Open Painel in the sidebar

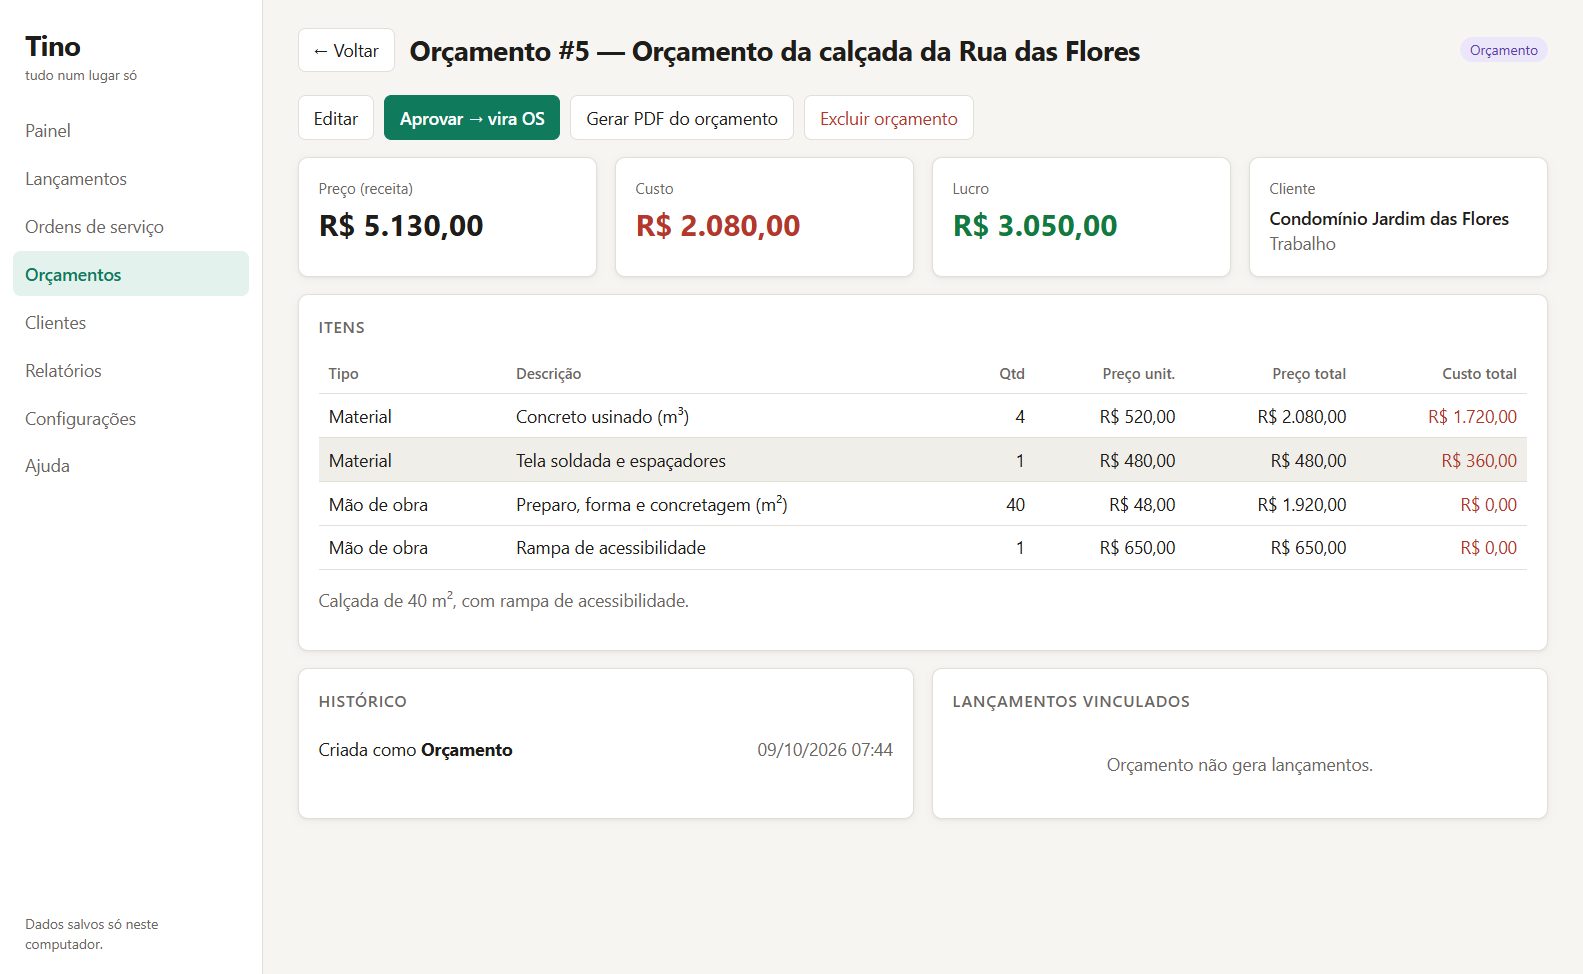click(131, 131)
